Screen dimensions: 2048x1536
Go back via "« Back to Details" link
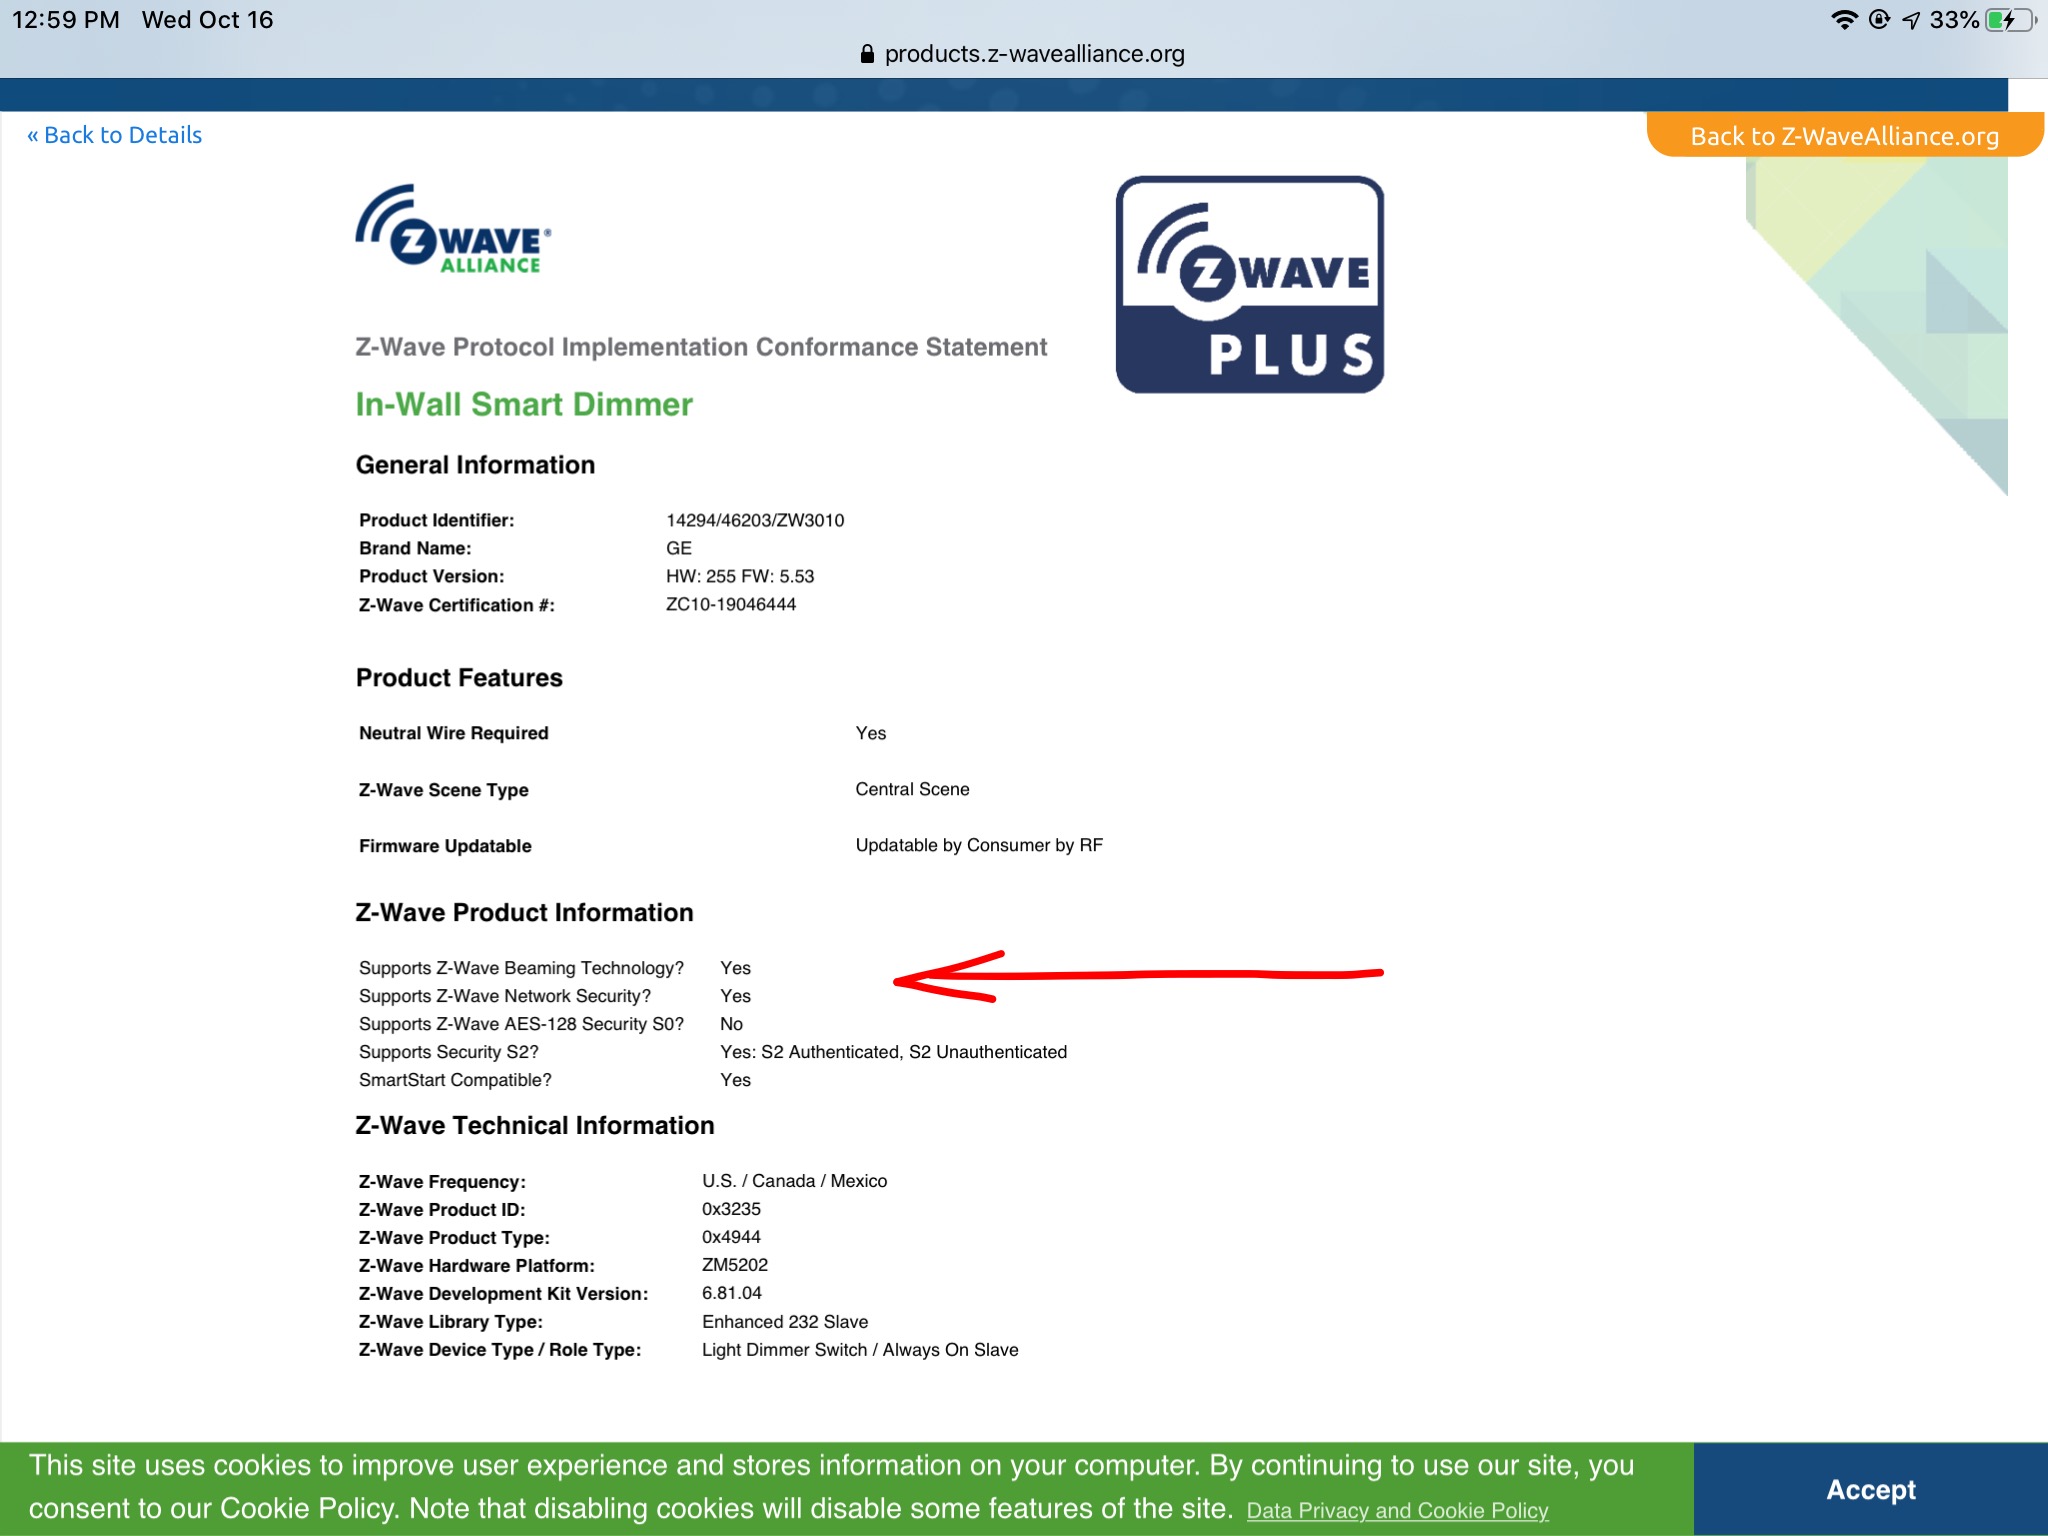[x=114, y=135]
